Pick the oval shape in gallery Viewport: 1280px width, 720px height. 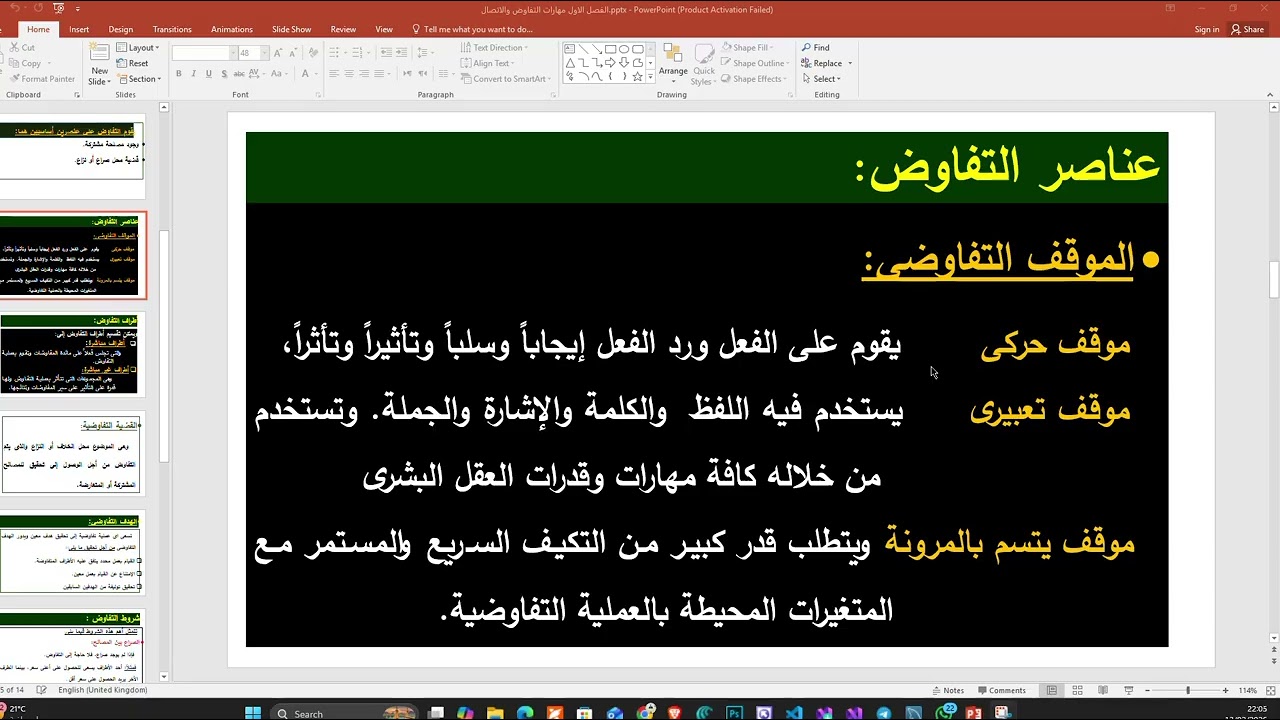pyautogui.click(x=624, y=49)
